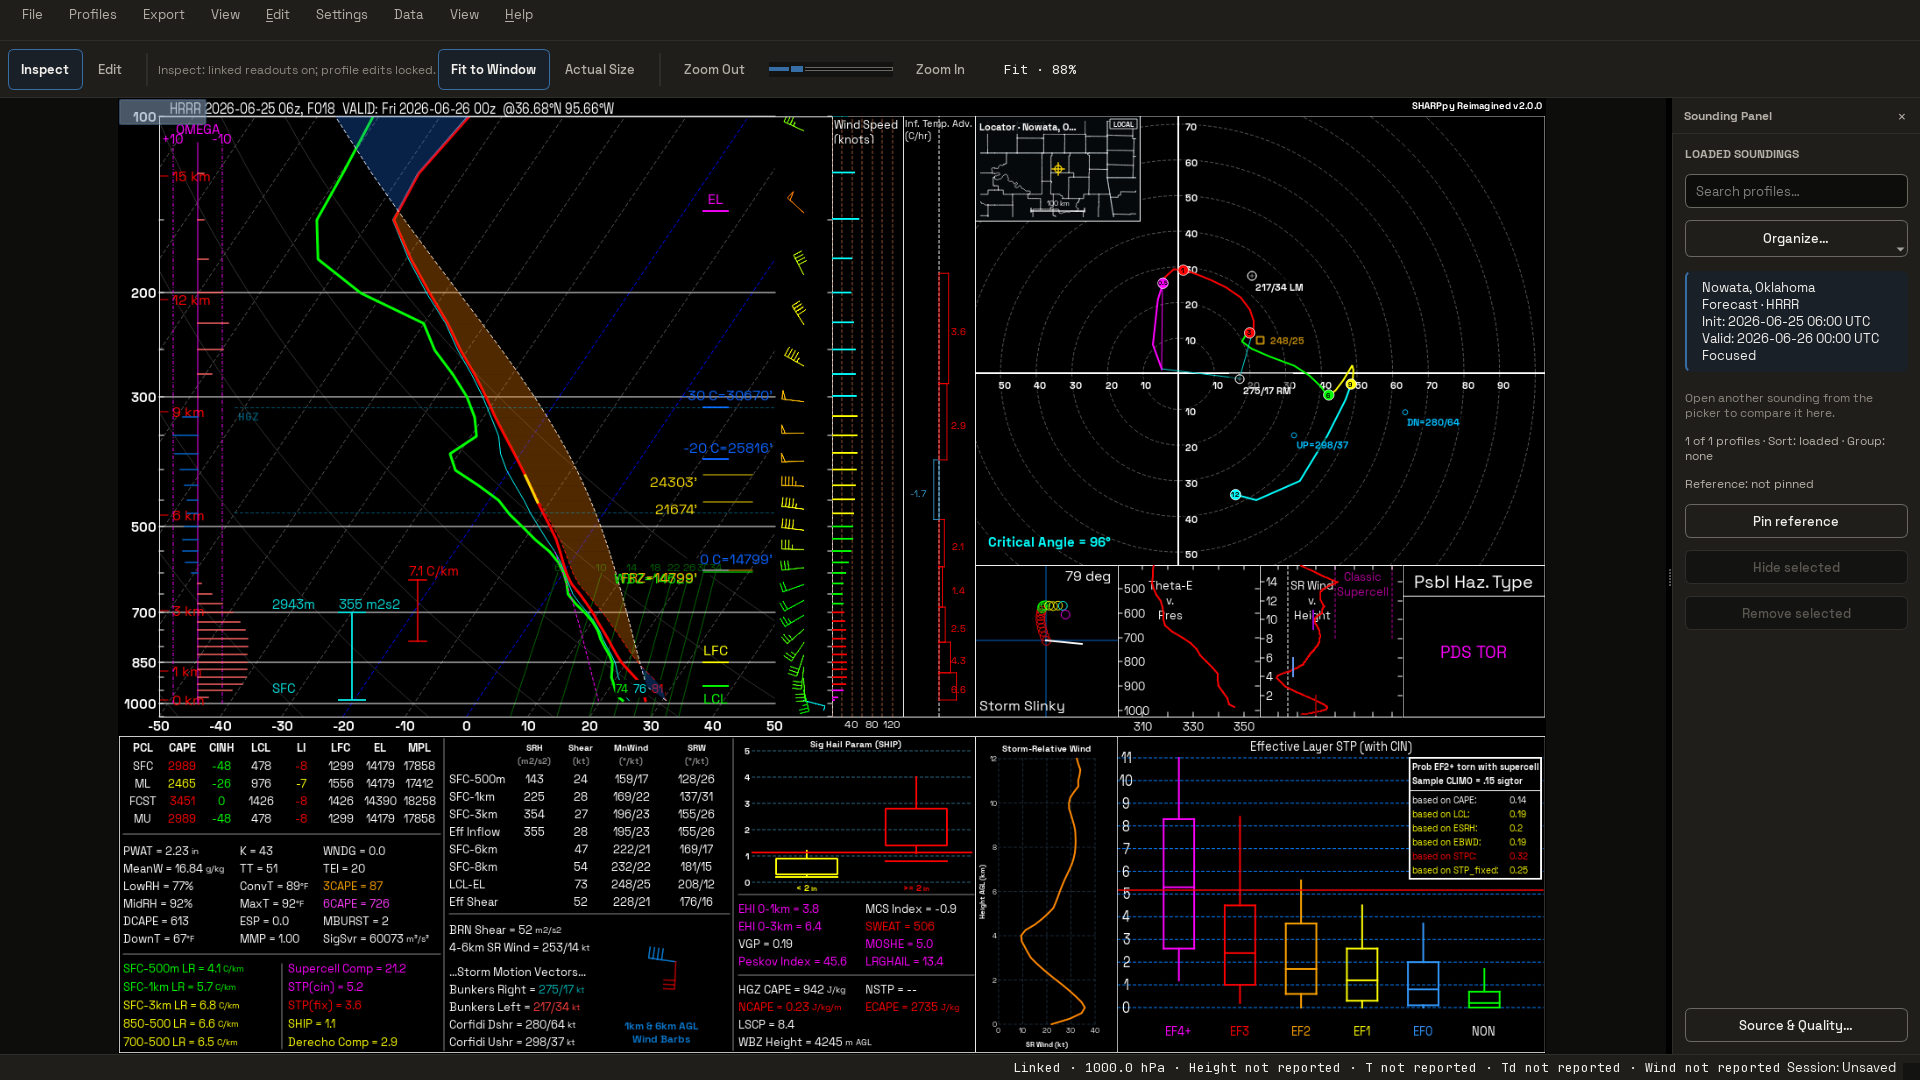
Task: Click the Critical Angle = 96° readout
Action: [1049, 542]
